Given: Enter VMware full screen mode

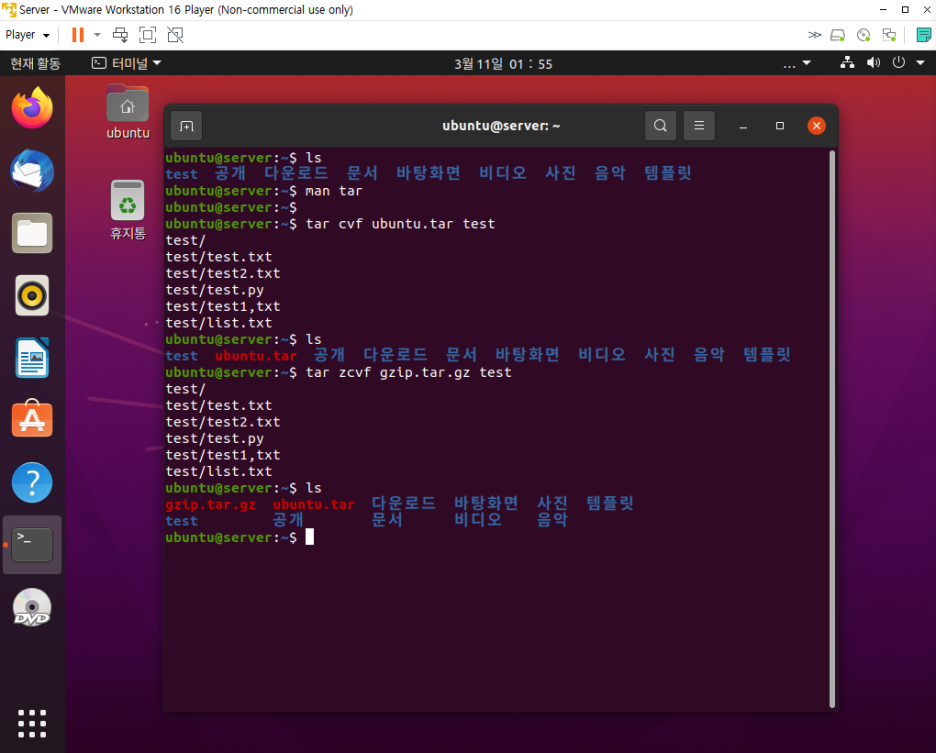Looking at the screenshot, I should tap(147, 35).
